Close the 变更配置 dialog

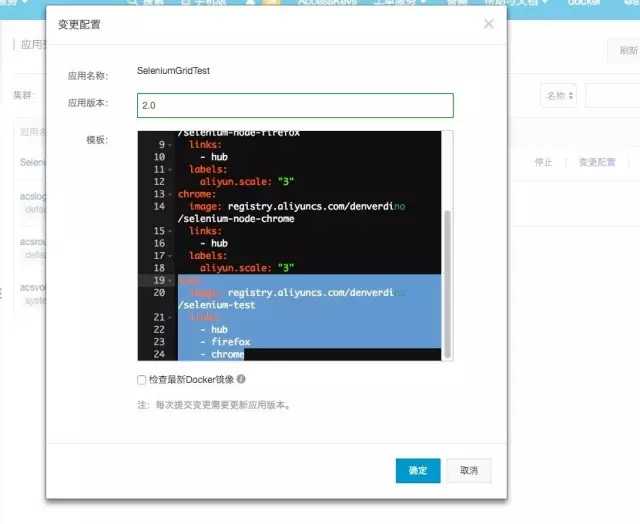point(489,24)
